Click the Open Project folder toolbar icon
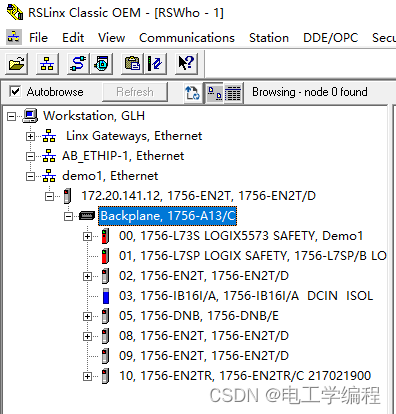 (x=16, y=63)
